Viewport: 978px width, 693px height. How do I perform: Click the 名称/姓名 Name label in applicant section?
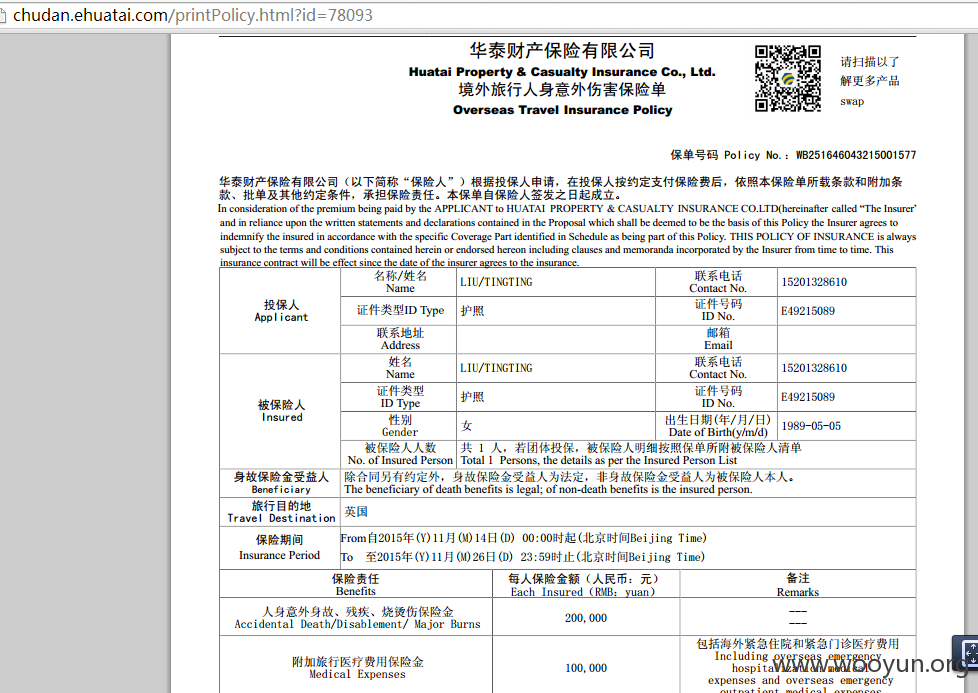point(400,282)
